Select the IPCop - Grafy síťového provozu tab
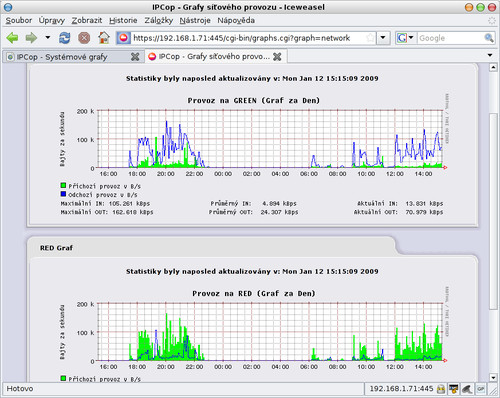Screen dimensions: 500x398 pyautogui.click(x=216, y=57)
